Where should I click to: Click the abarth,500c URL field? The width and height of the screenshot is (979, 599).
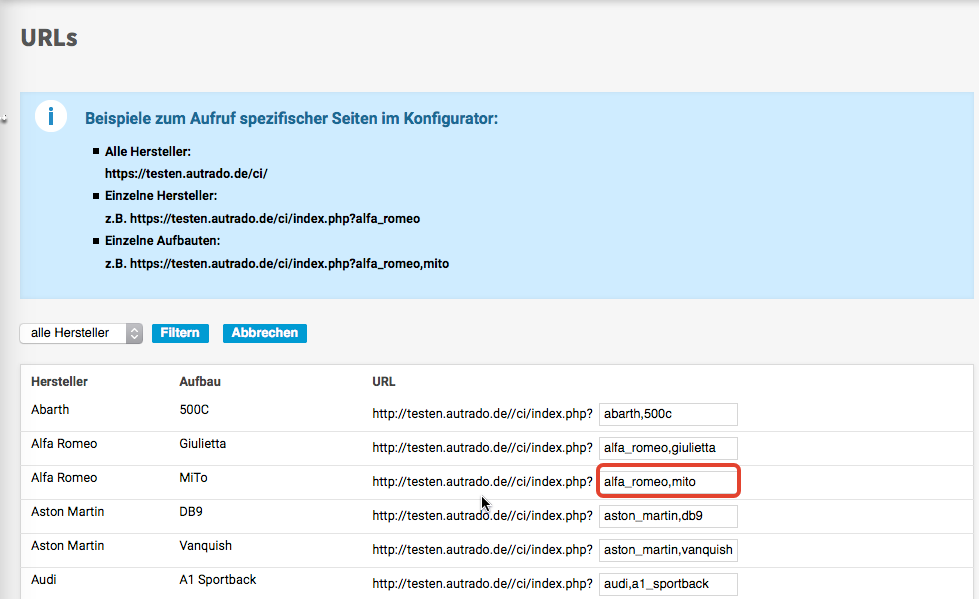pyautogui.click(x=667, y=414)
